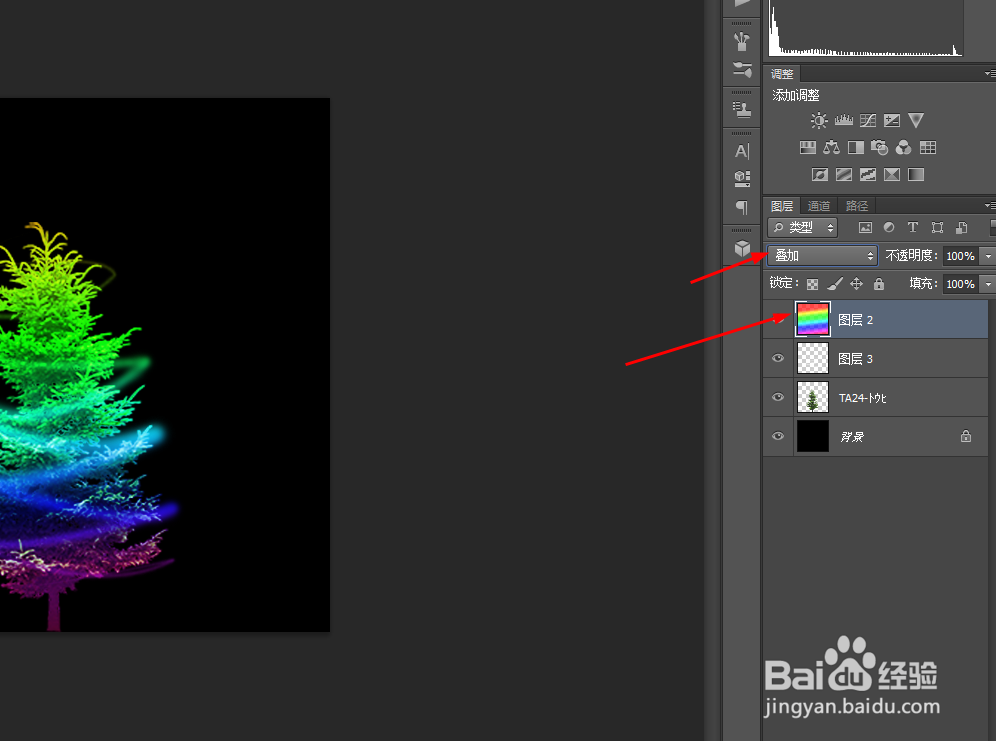Viewport: 996px width, 741px height.
Task: Add a Hue/Saturation adjustment
Action: 807,148
